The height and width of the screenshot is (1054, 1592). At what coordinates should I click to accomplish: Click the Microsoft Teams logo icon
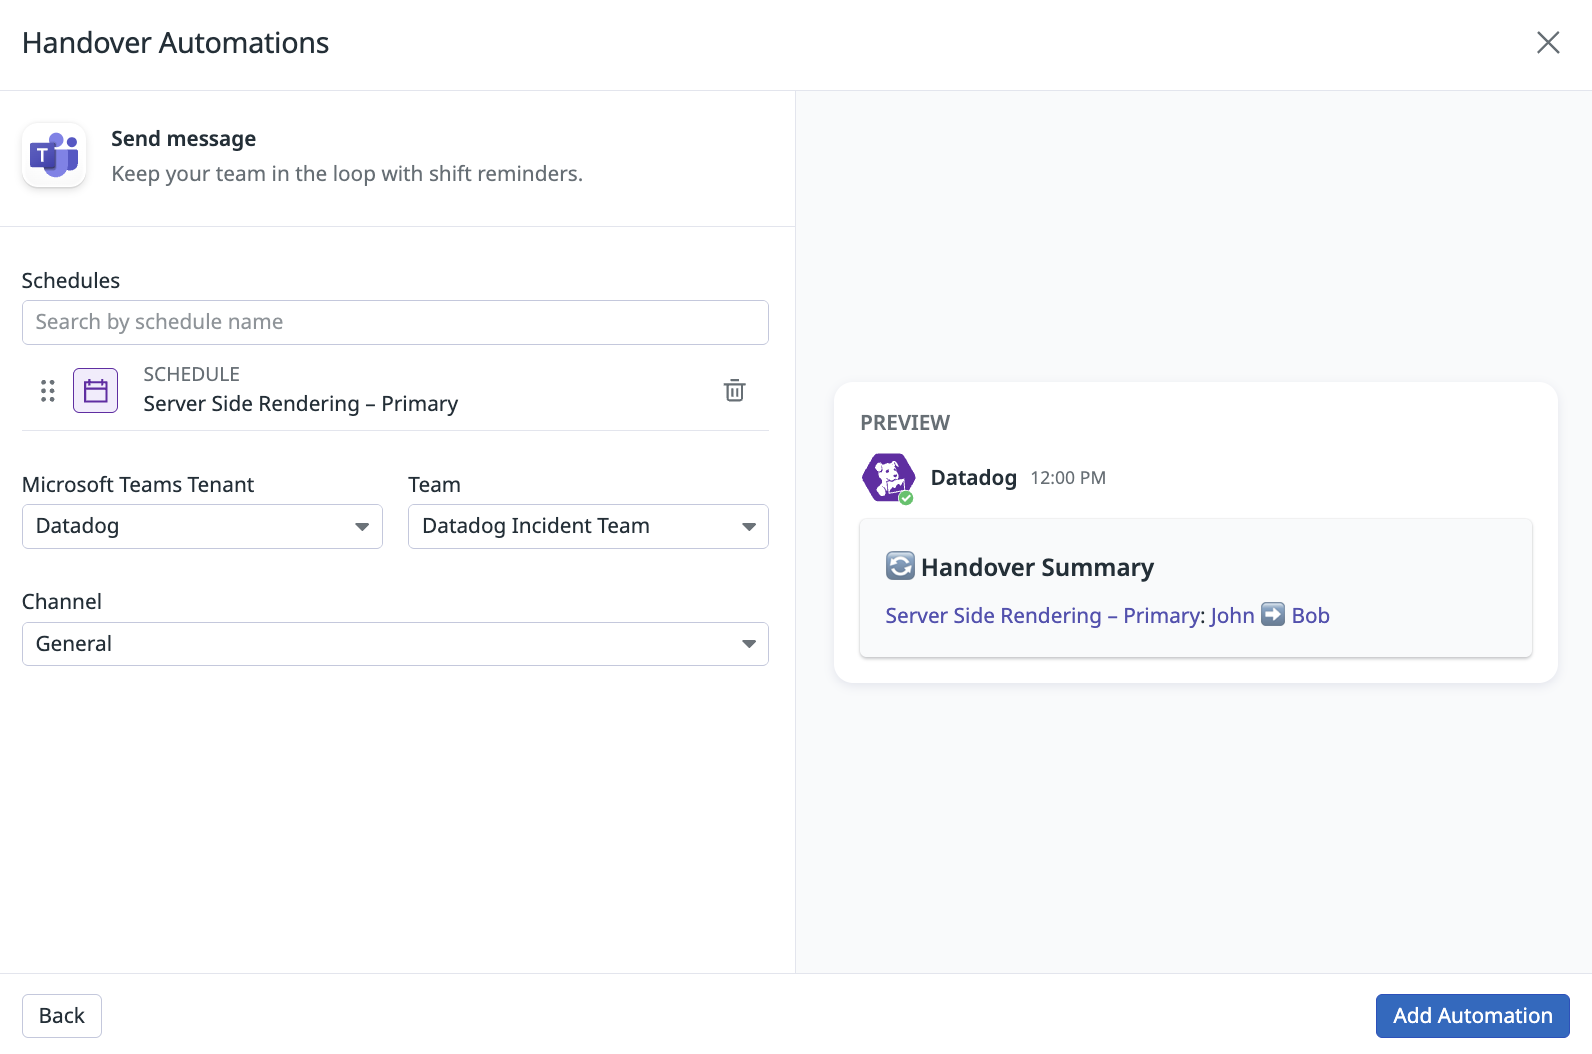click(x=54, y=156)
